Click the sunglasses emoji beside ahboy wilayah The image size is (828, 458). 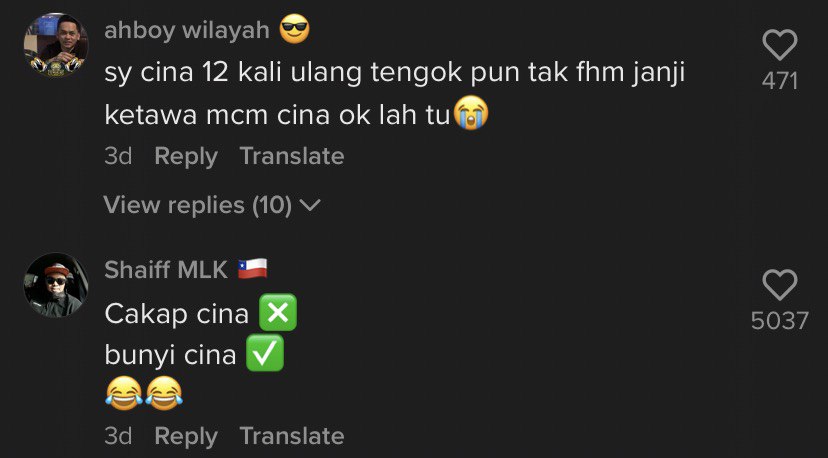click(294, 29)
